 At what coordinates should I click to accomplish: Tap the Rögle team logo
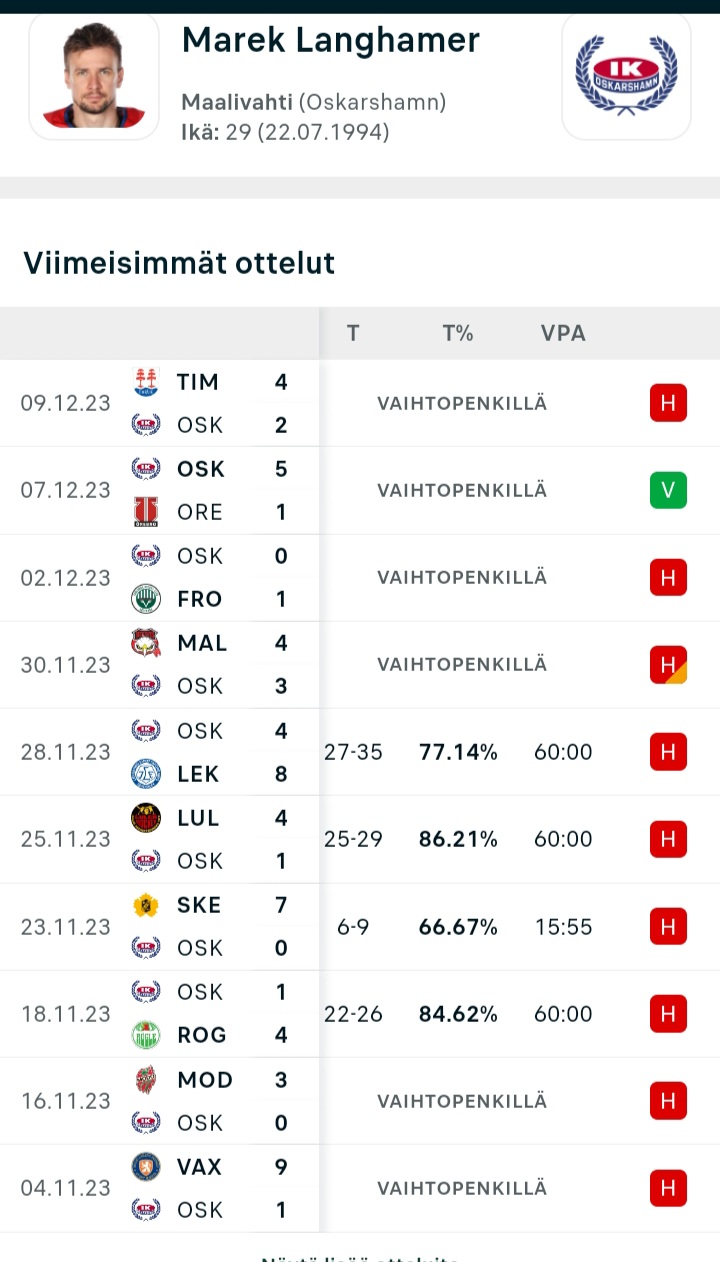(x=146, y=1035)
